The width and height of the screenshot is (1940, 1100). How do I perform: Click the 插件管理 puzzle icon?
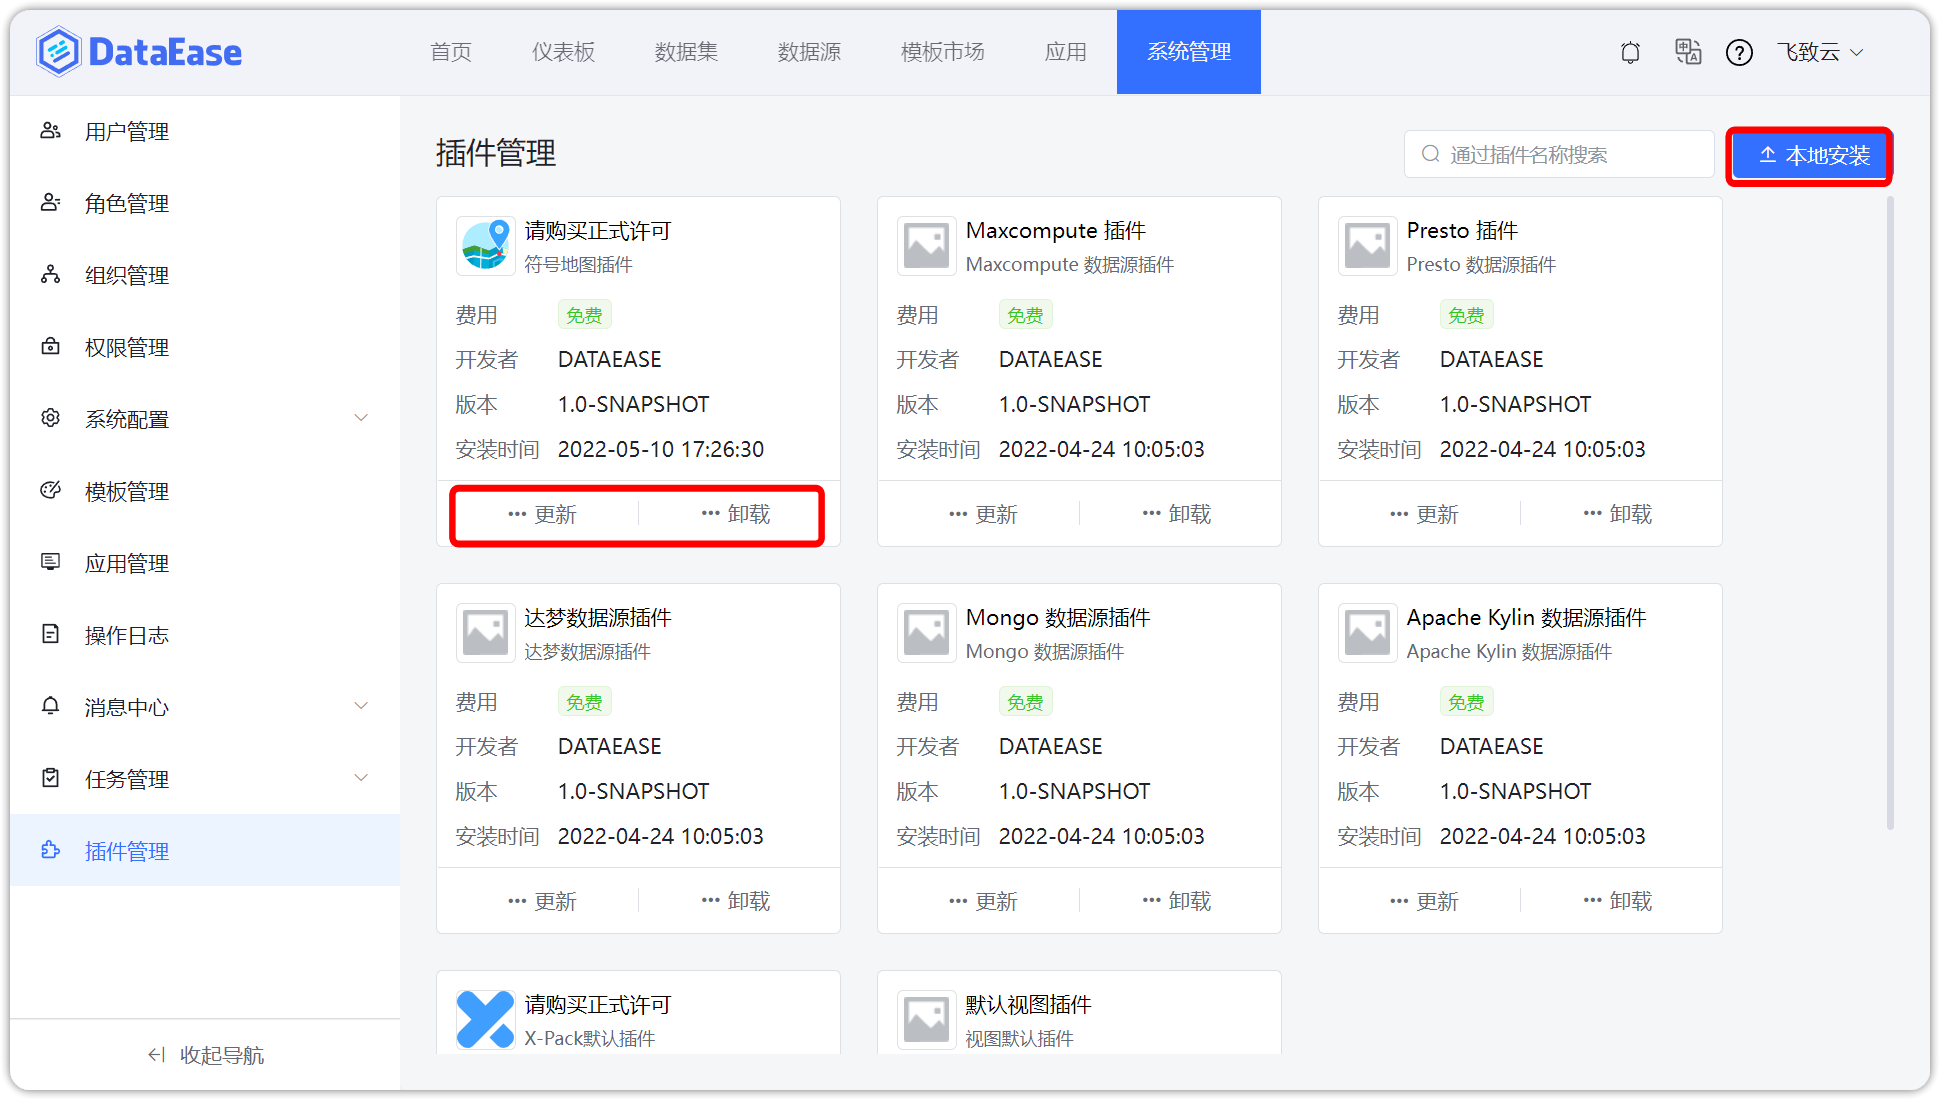51,850
